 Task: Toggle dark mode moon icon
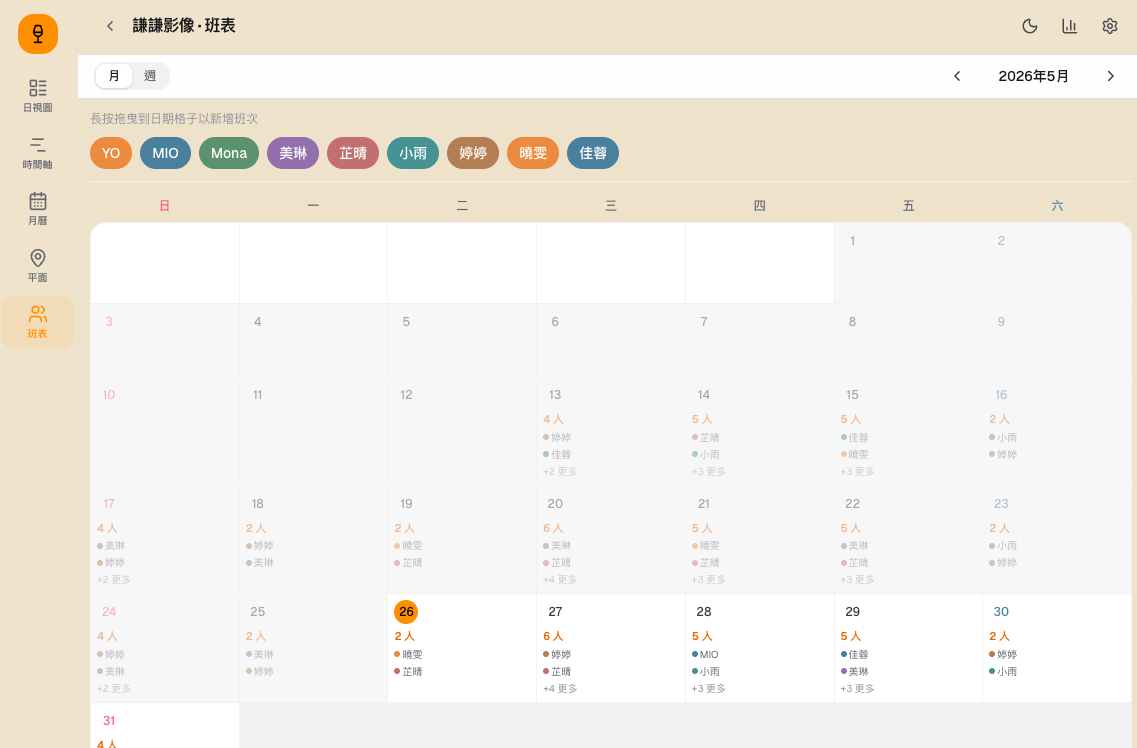1030,26
